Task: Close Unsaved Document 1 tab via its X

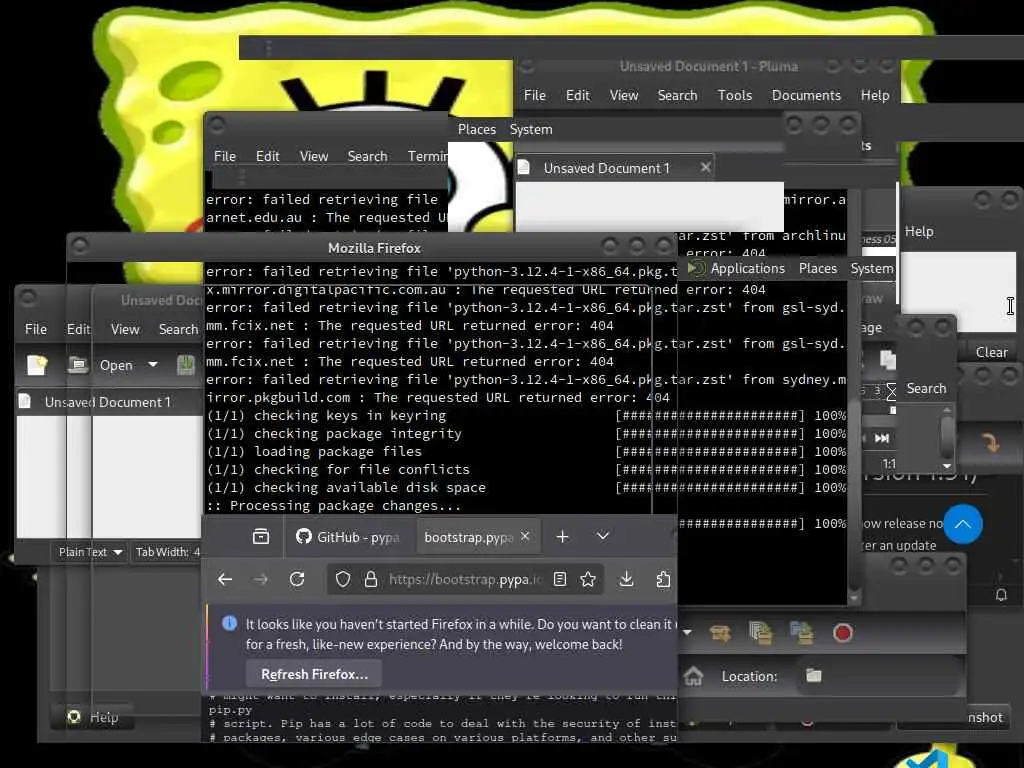Action: click(705, 167)
